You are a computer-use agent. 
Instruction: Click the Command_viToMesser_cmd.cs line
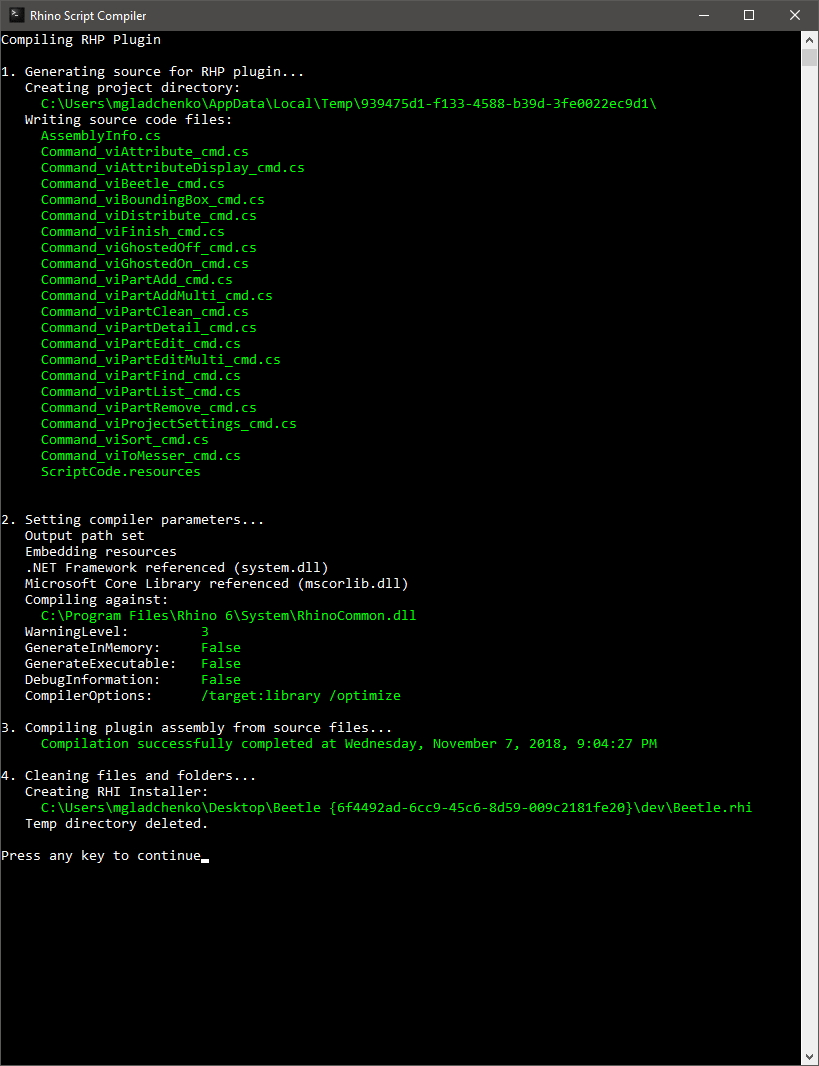tap(141, 455)
